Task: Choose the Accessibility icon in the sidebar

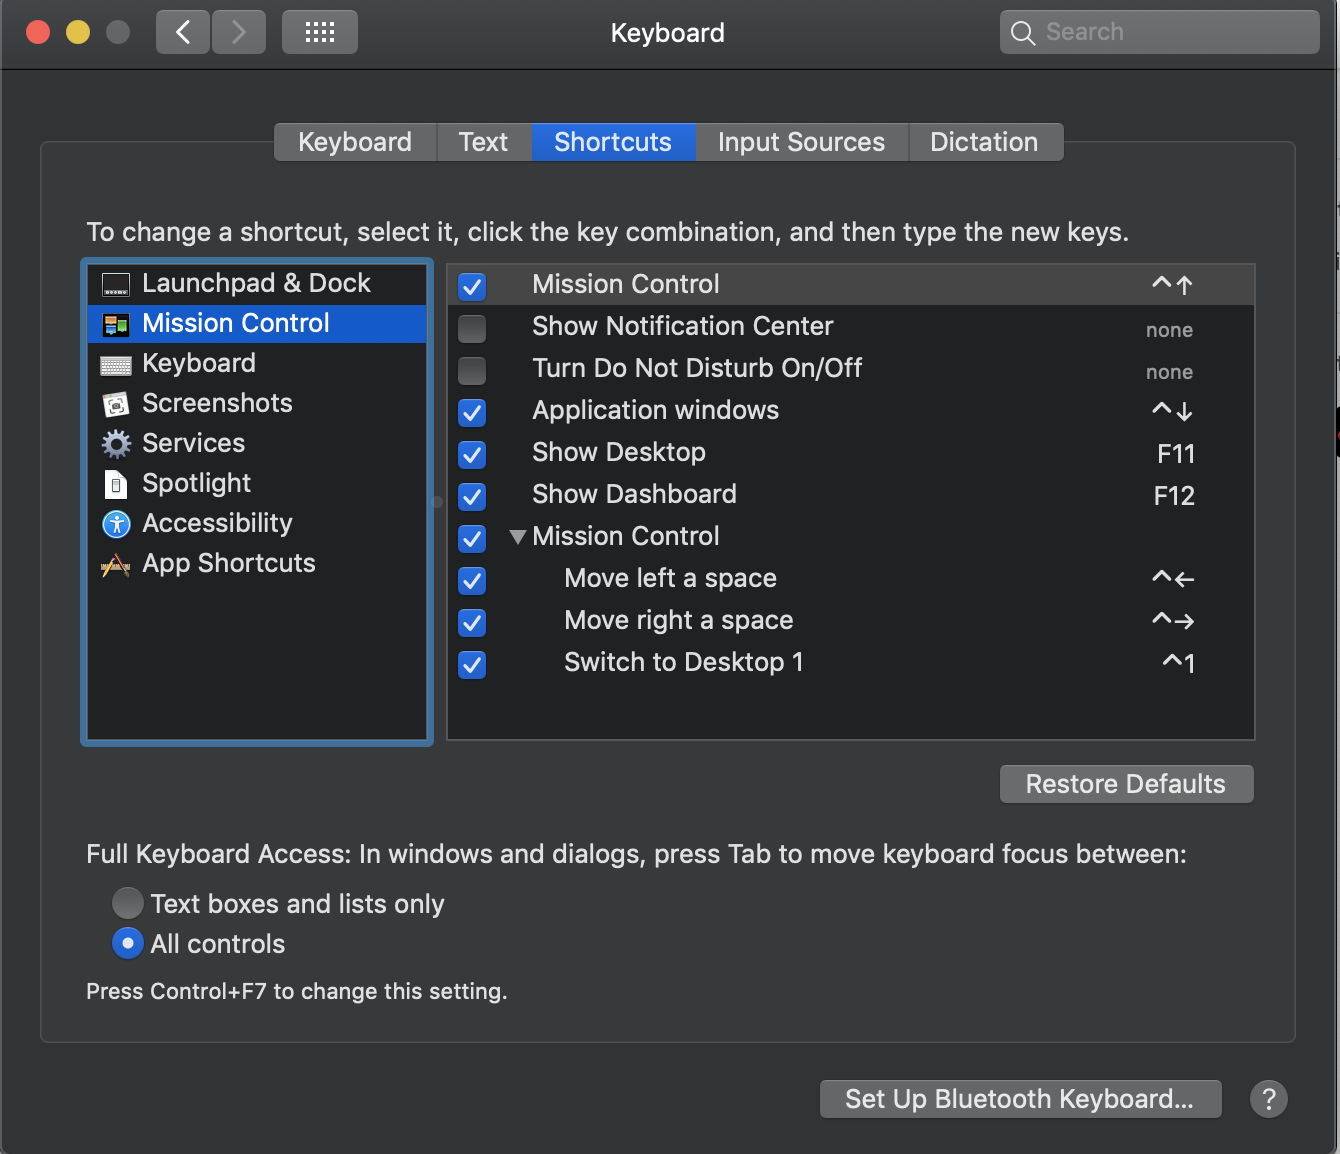Action: (116, 524)
